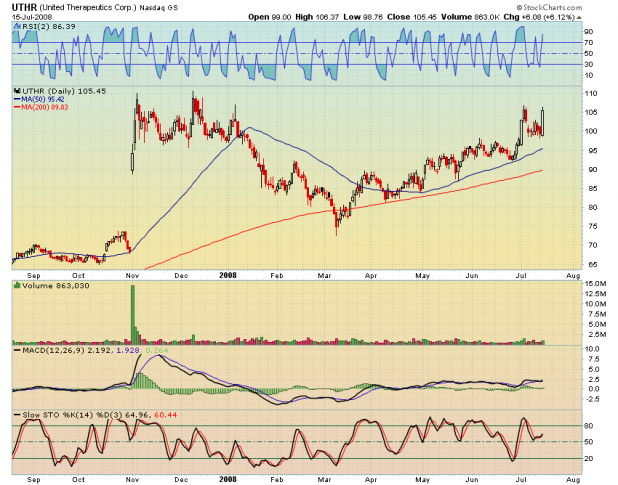Viewport: 618px width, 485px height.
Task: Click the 0.0 label on the MACD axis
Action: coord(593,389)
